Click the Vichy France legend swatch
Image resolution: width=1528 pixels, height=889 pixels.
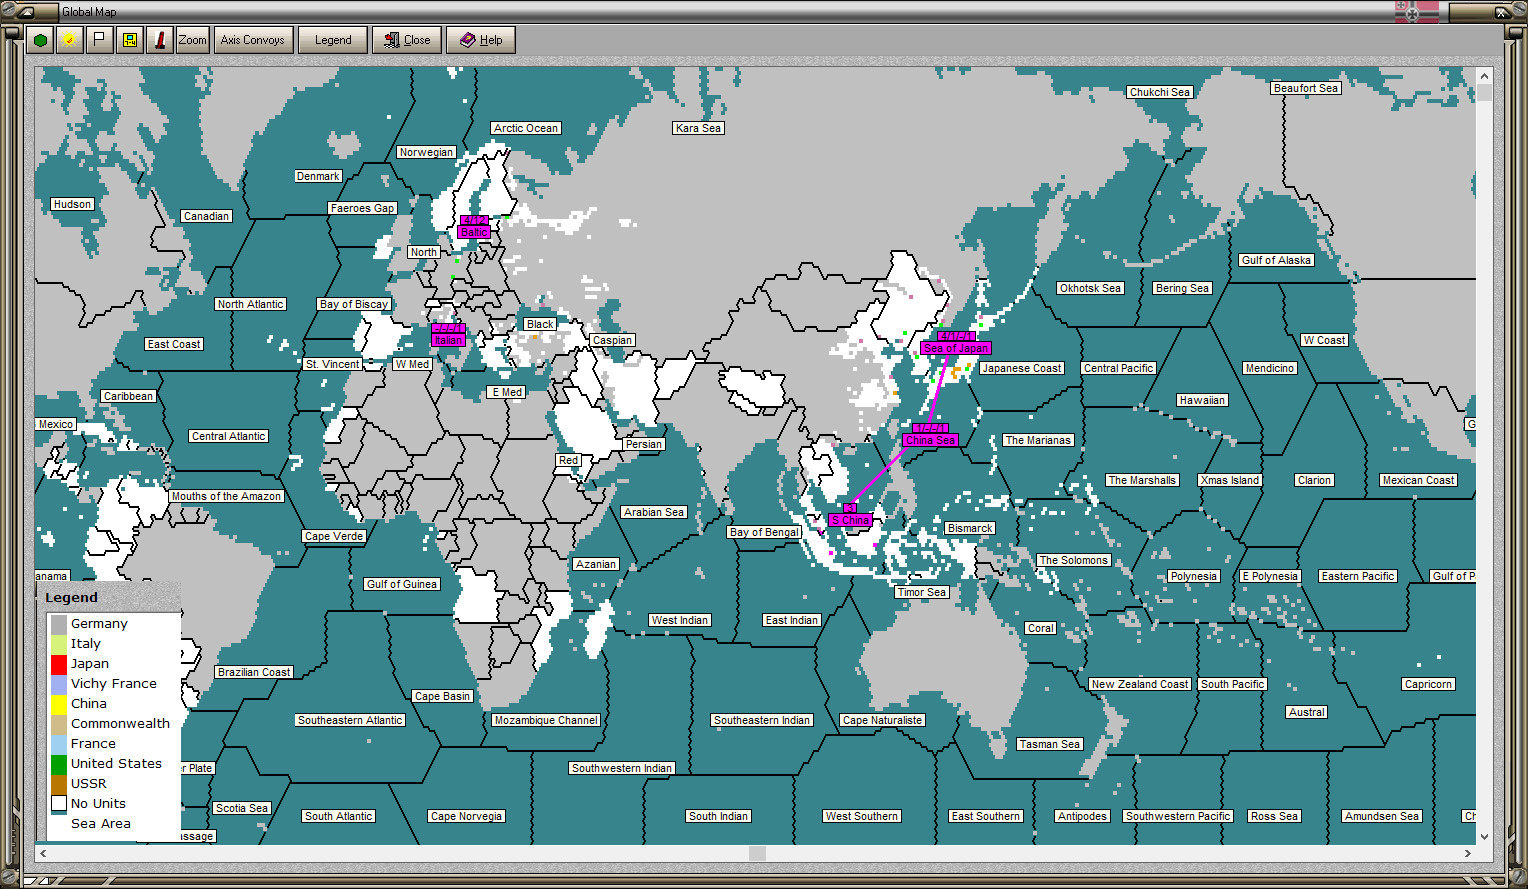(x=59, y=684)
